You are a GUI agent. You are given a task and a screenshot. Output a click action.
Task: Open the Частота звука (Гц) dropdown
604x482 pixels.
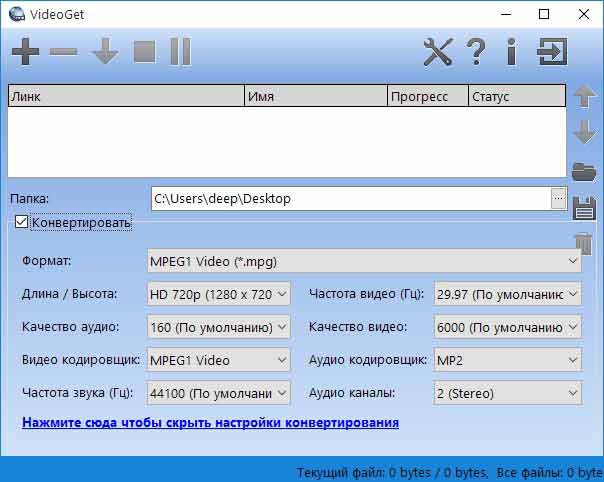(x=218, y=393)
